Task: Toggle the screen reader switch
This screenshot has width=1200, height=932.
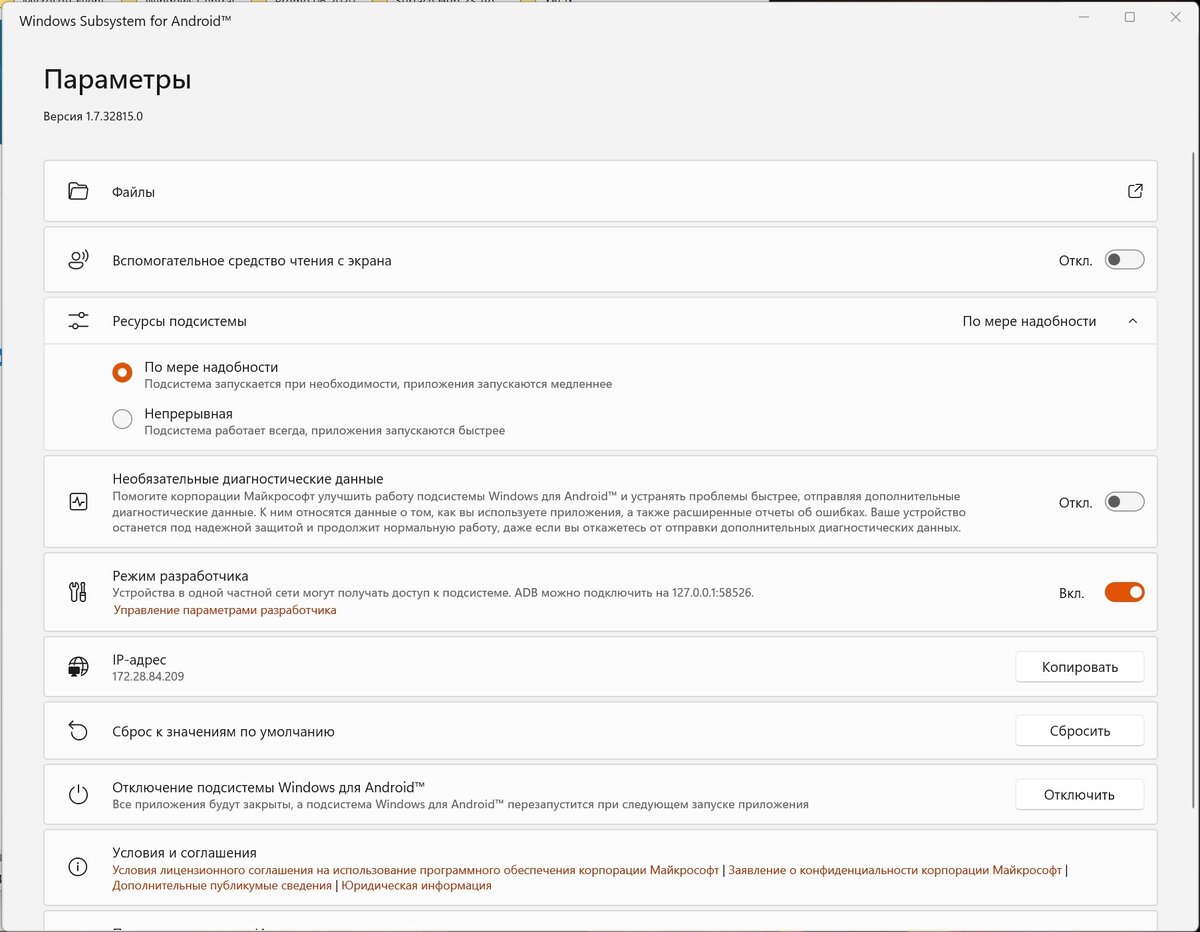Action: coord(1124,260)
